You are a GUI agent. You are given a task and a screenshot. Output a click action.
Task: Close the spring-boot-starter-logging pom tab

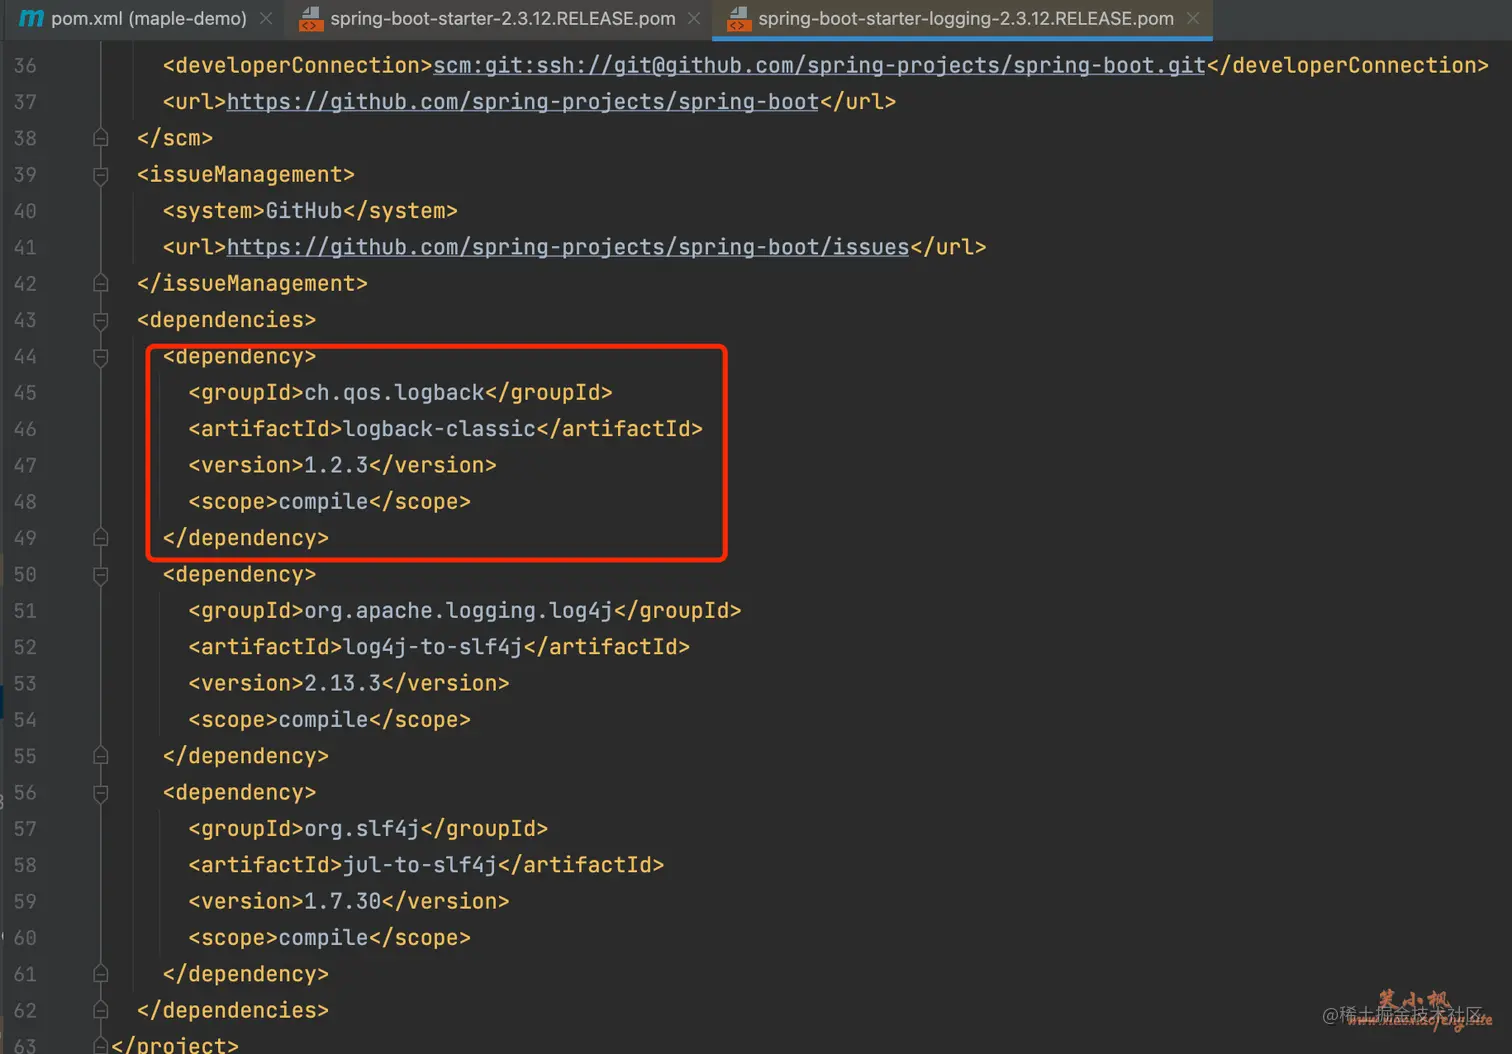pos(1193,18)
